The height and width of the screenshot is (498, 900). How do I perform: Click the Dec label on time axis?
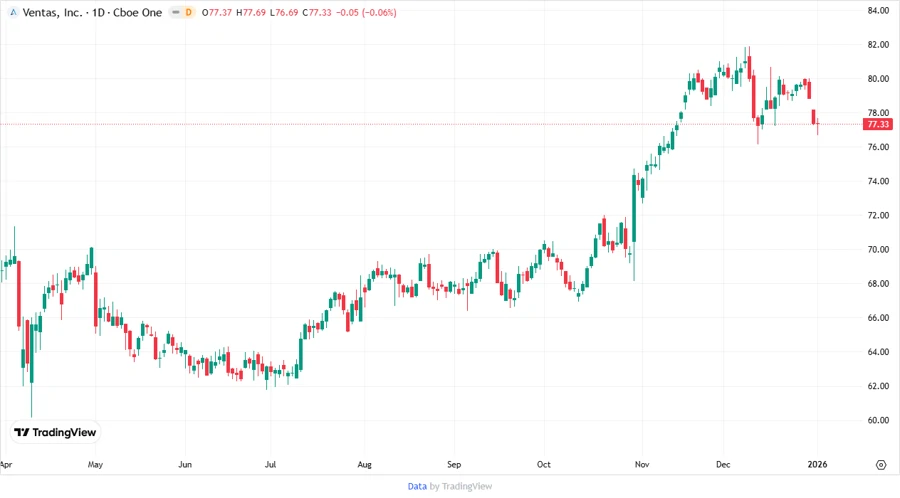tap(723, 465)
